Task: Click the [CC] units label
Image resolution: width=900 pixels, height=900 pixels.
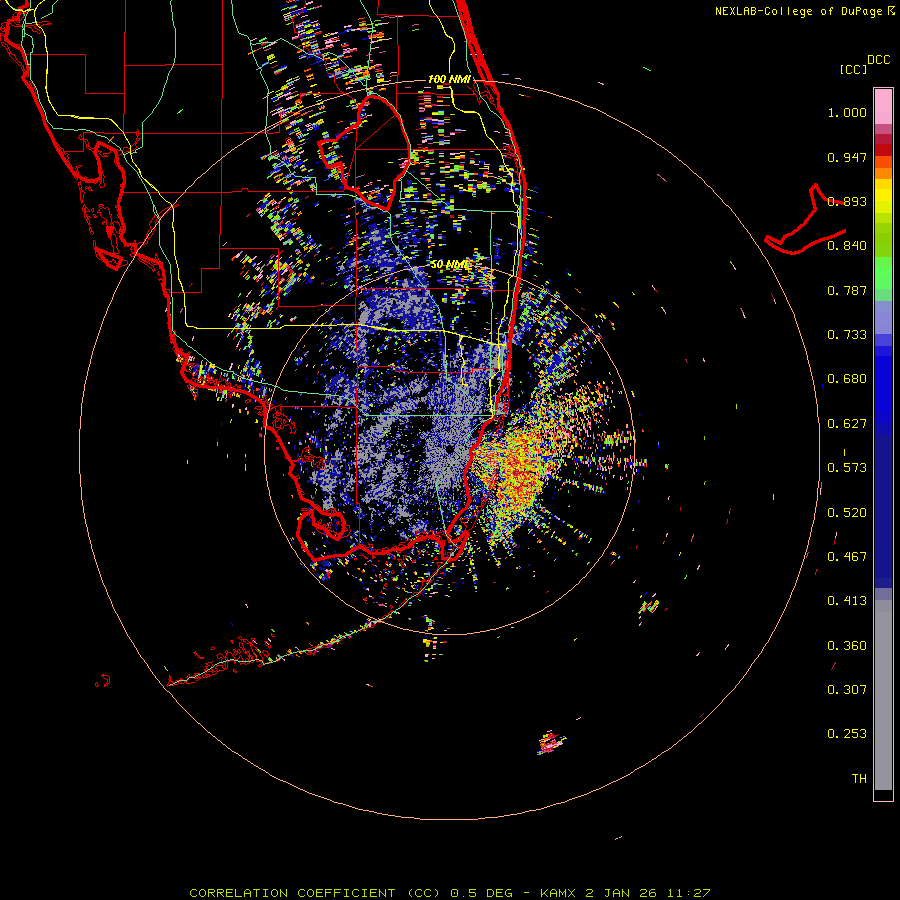Action: click(854, 69)
